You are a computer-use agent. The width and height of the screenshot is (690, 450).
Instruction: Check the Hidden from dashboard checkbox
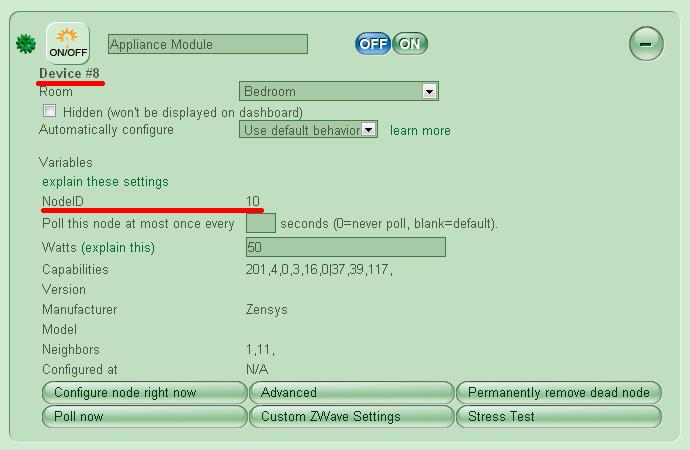click(49, 111)
